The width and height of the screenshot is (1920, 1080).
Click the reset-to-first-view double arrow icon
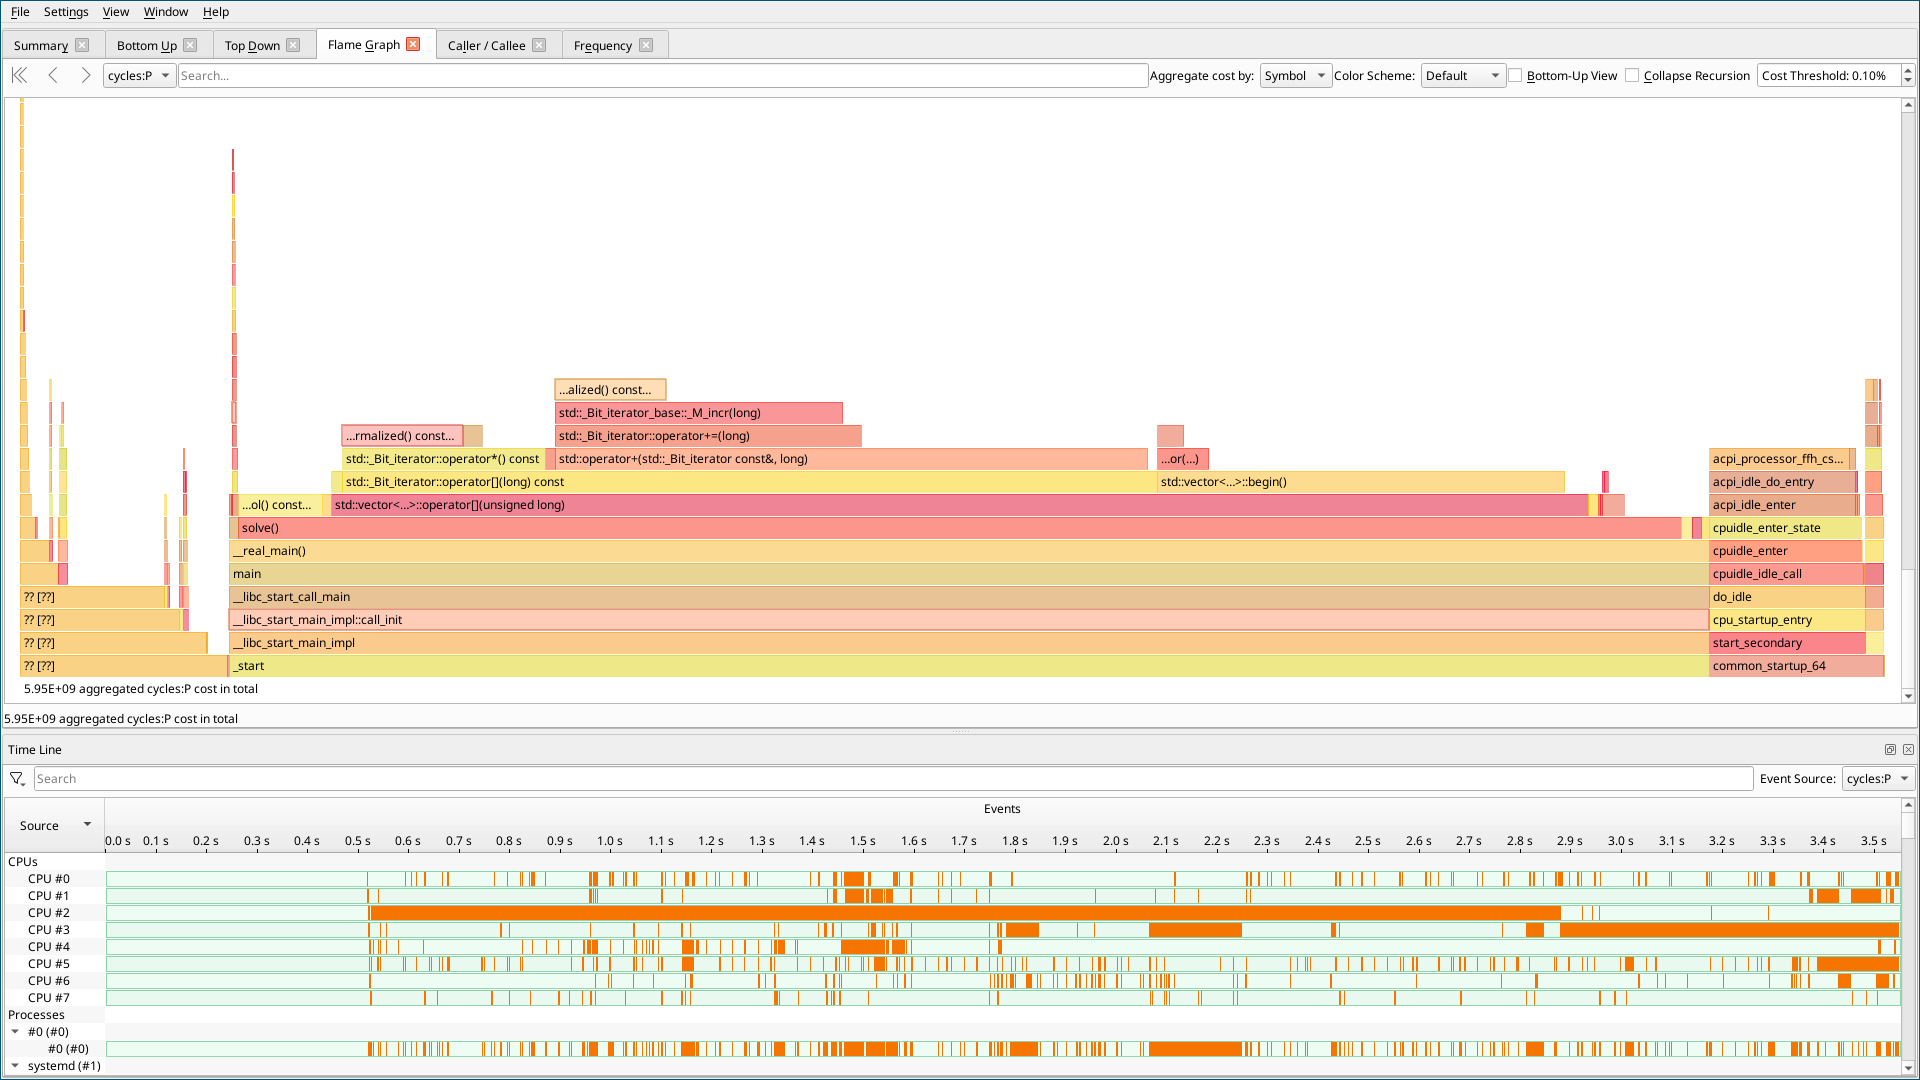tap(19, 75)
